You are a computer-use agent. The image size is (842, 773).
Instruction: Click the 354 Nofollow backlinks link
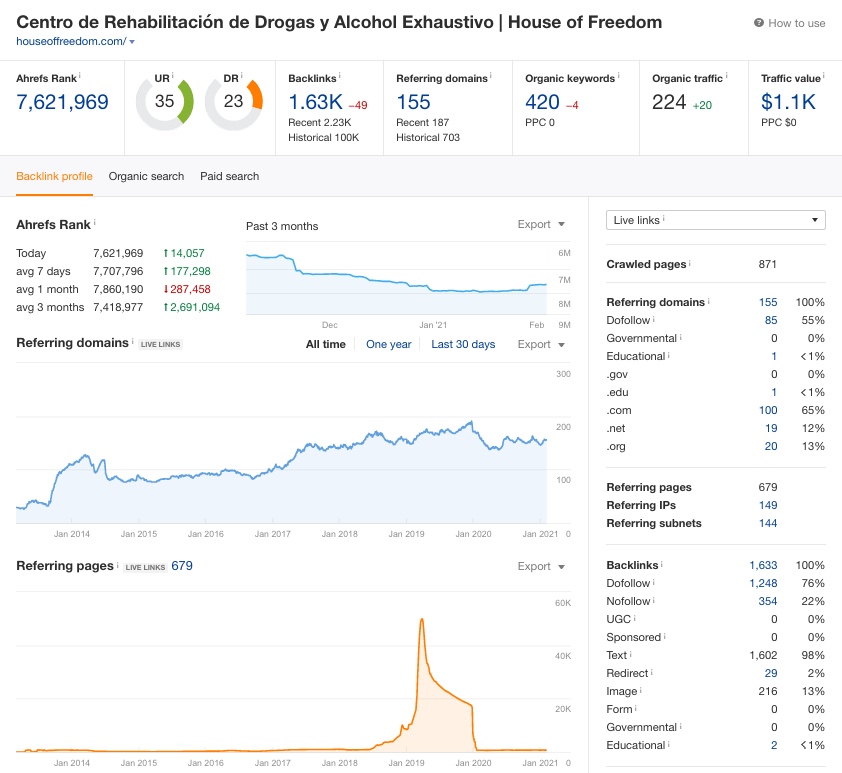pyautogui.click(x=768, y=601)
